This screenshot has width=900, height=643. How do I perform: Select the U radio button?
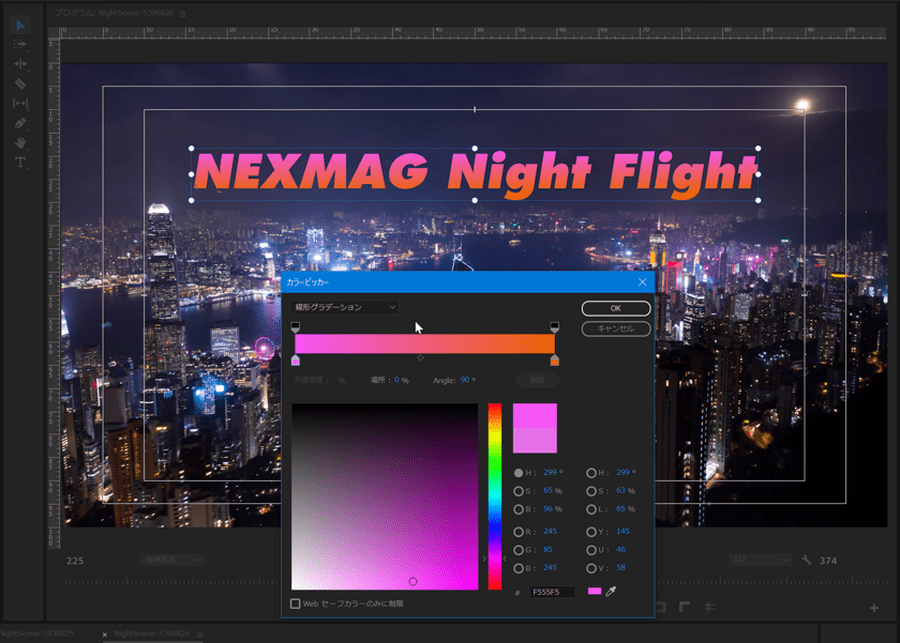591,550
